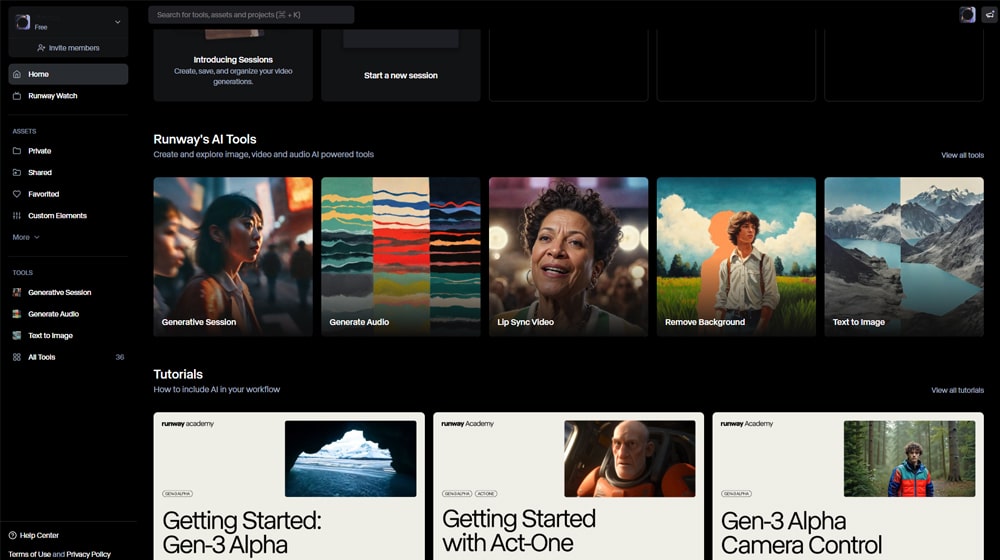
Task: Open the user profile avatar at top right
Action: point(967,15)
